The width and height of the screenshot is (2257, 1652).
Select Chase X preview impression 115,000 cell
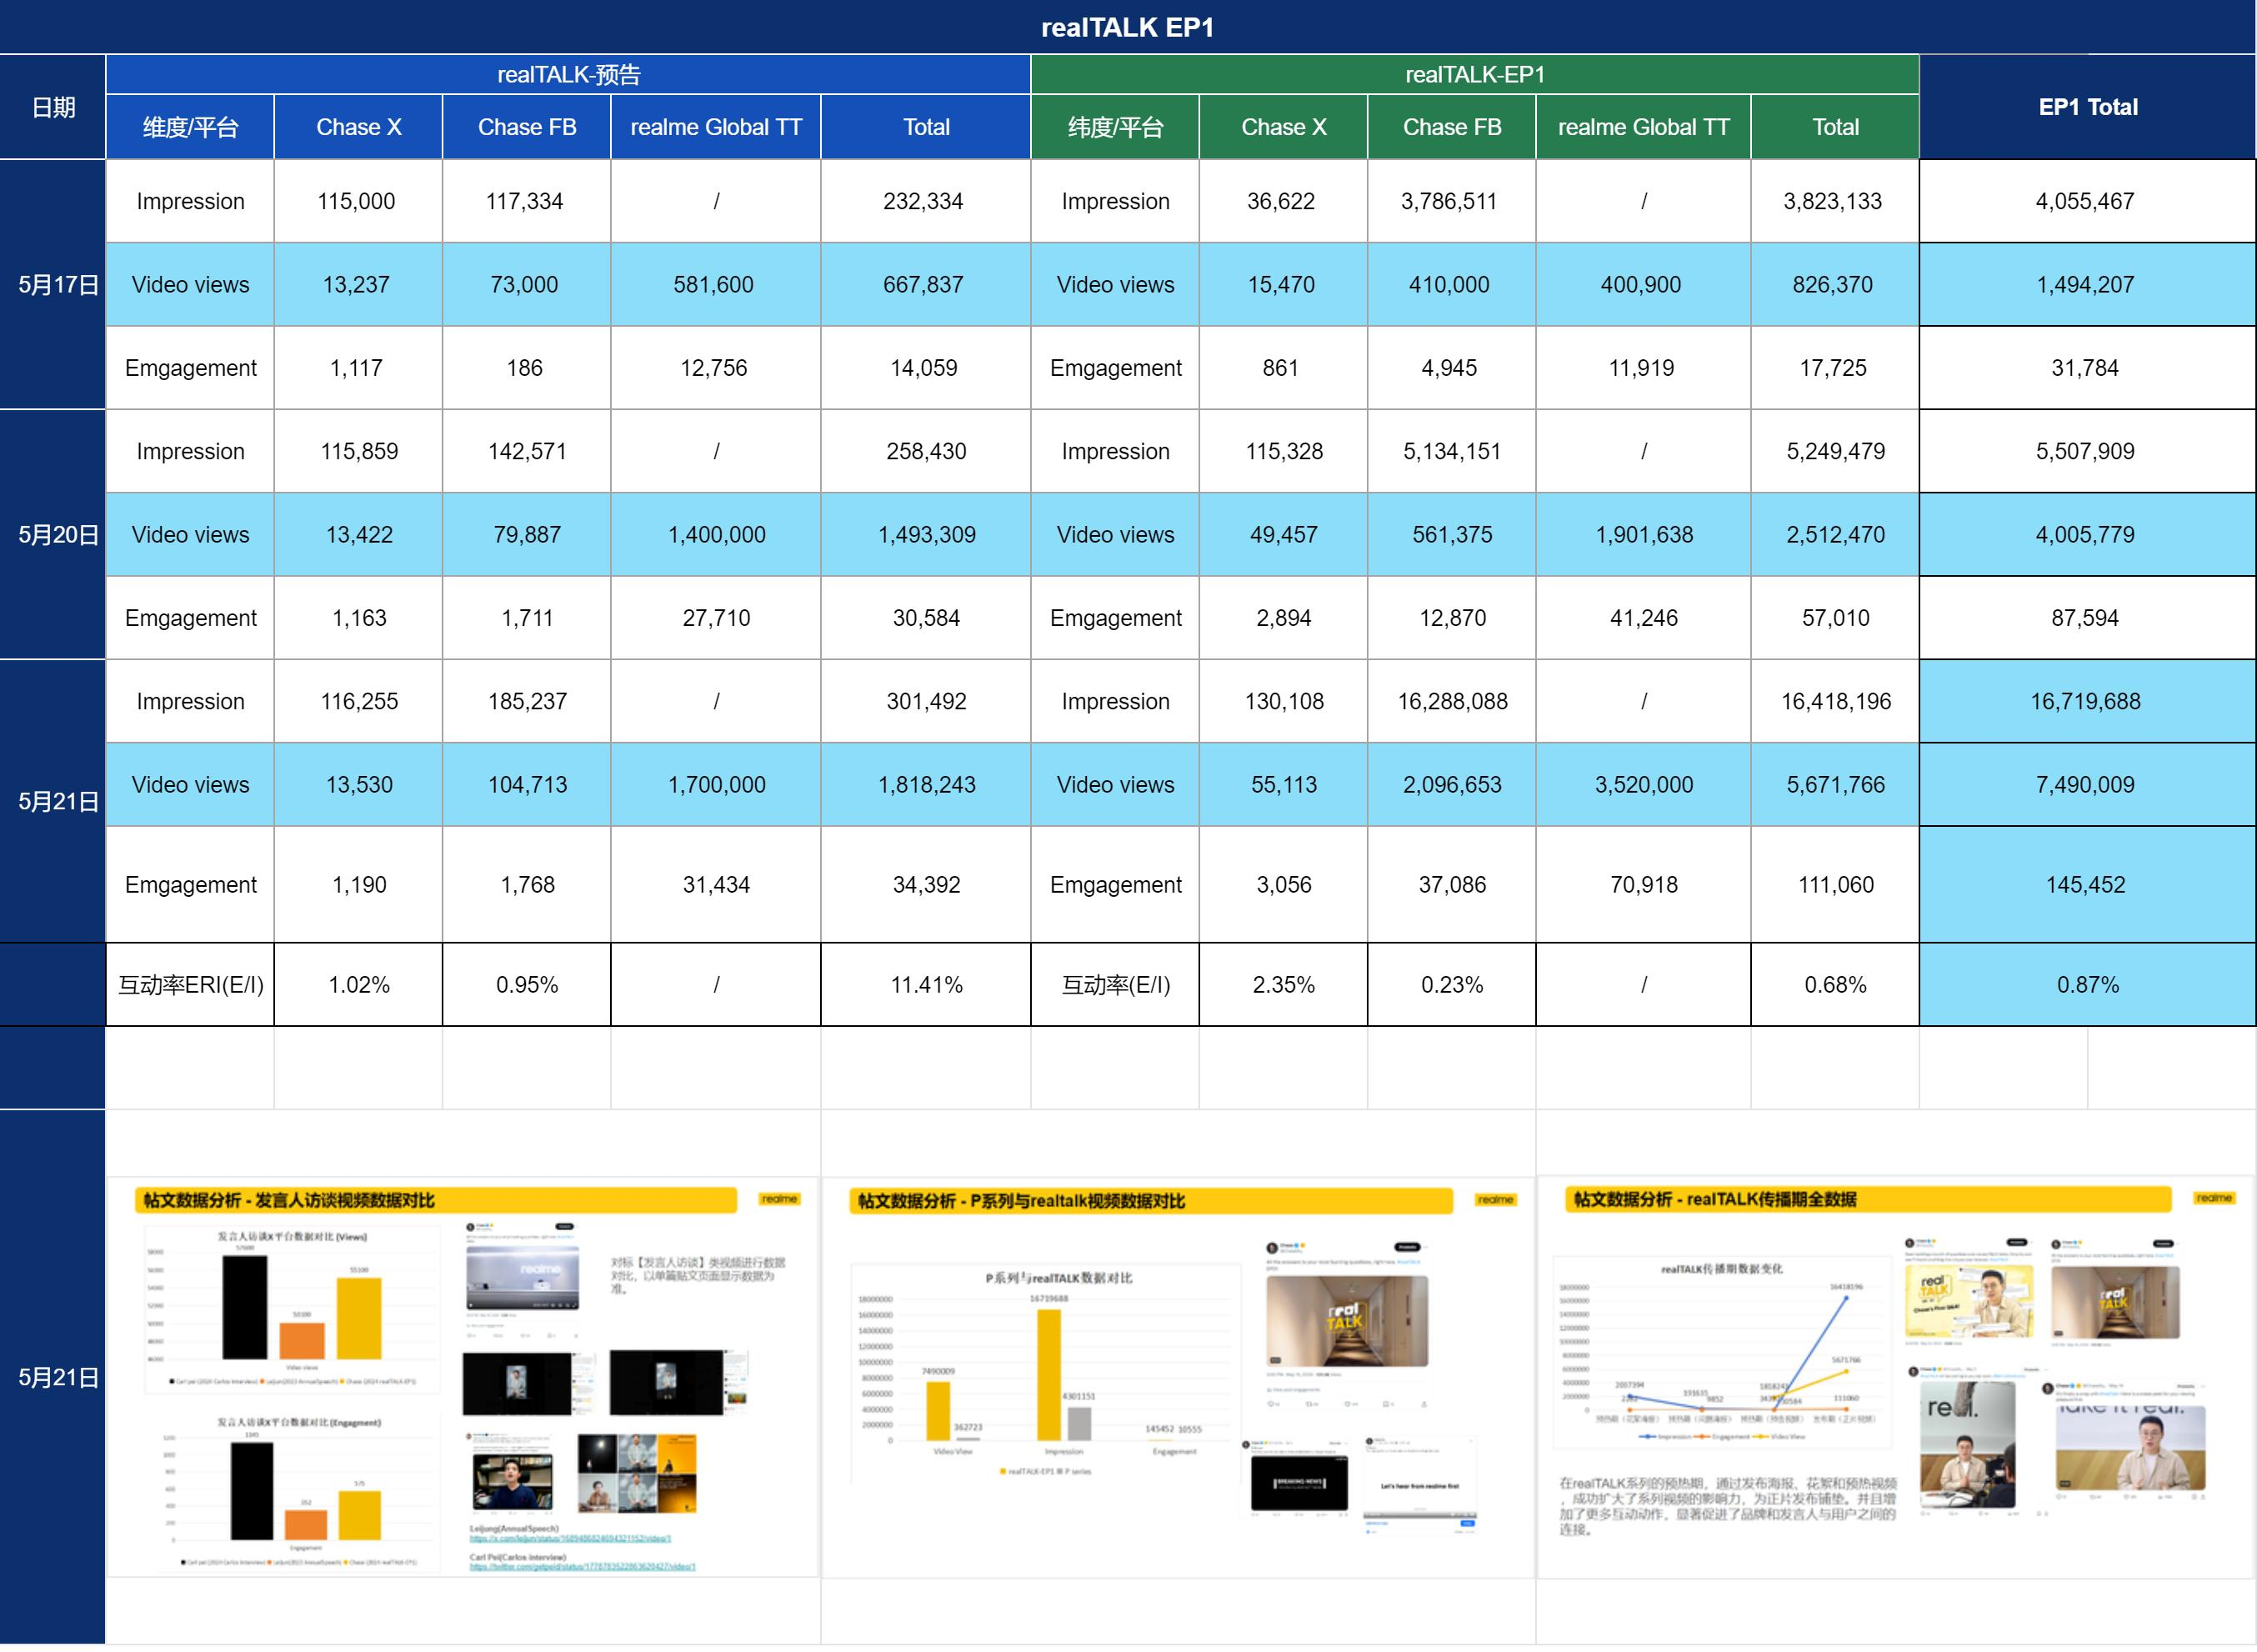(357, 201)
